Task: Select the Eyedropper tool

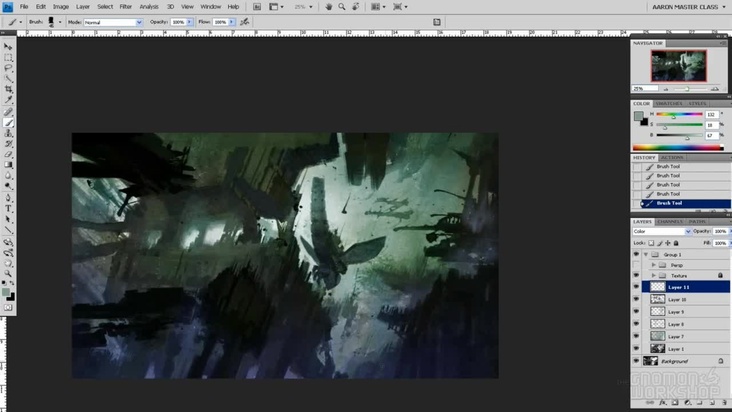Action: (9, 101)
